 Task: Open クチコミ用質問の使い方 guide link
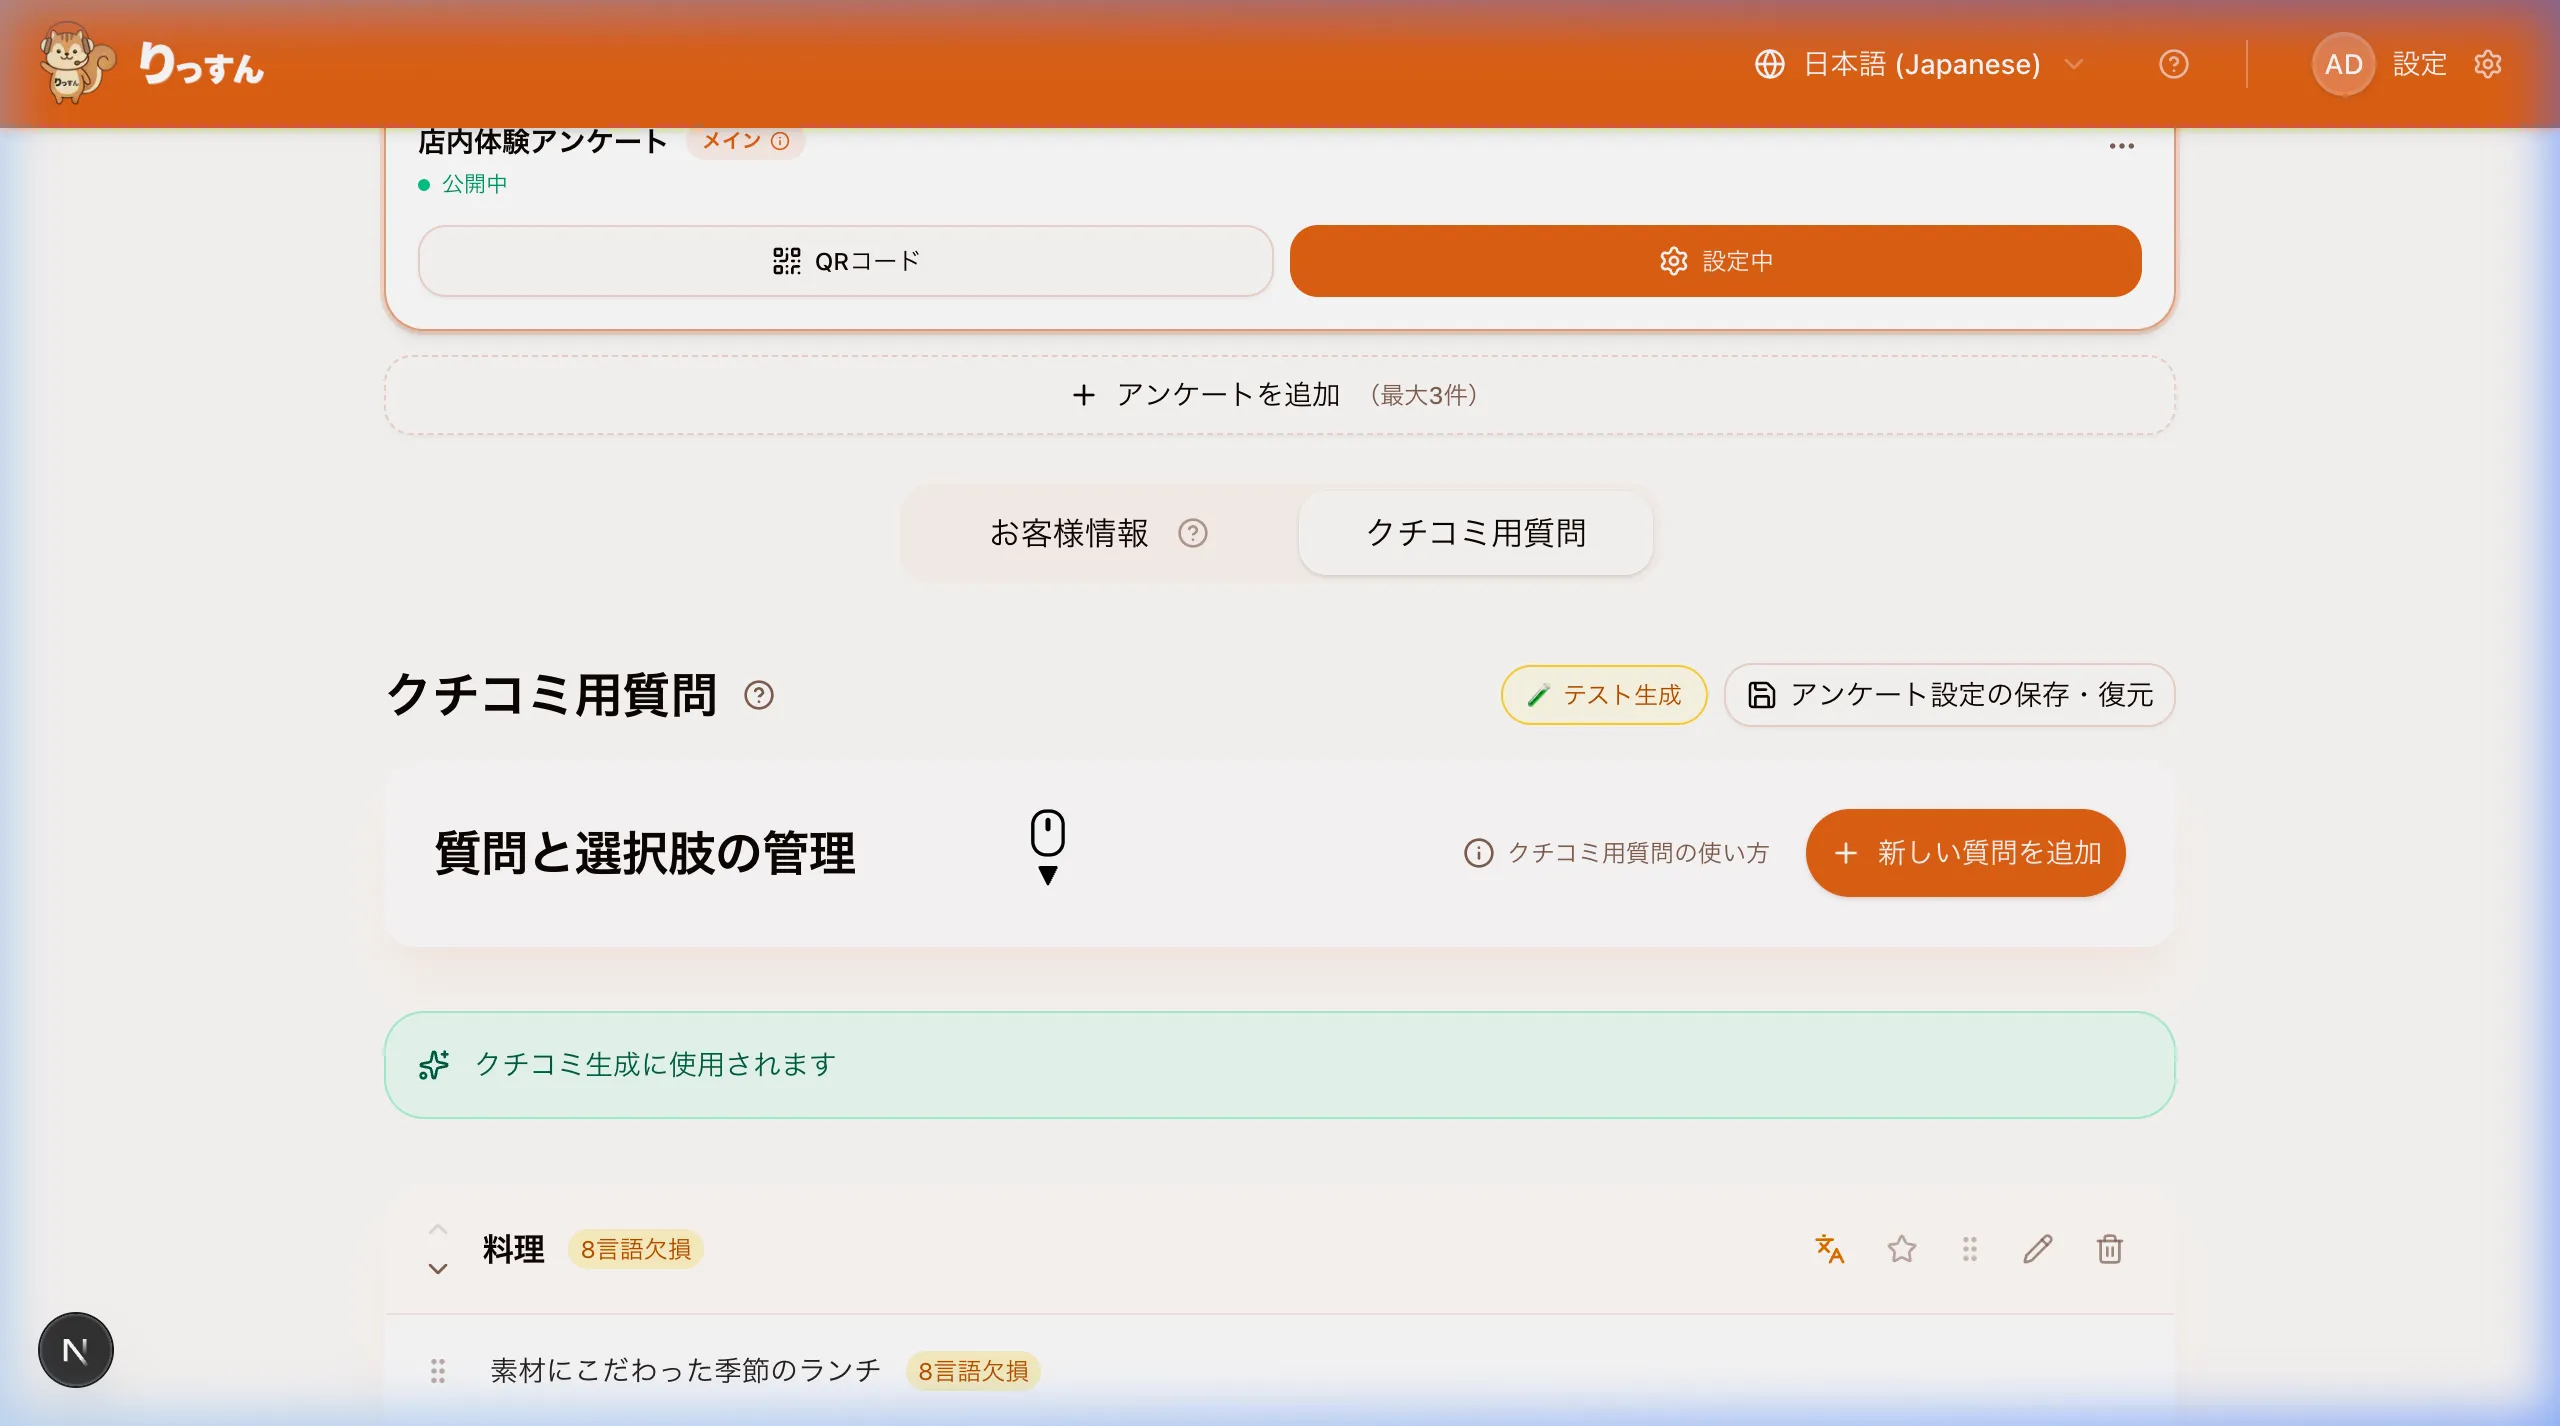[1617, 853]
